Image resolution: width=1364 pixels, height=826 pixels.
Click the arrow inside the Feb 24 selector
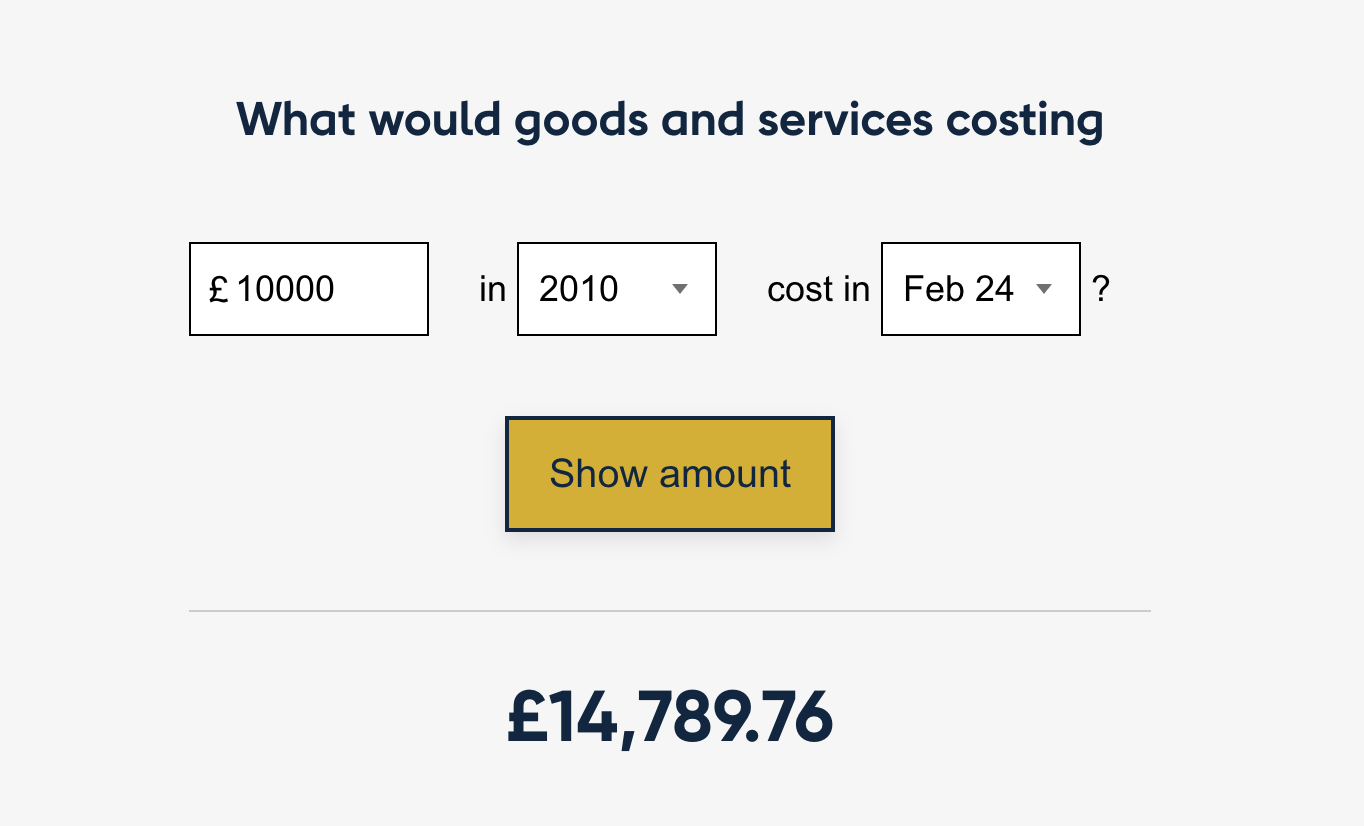[x=1045, y=289]
